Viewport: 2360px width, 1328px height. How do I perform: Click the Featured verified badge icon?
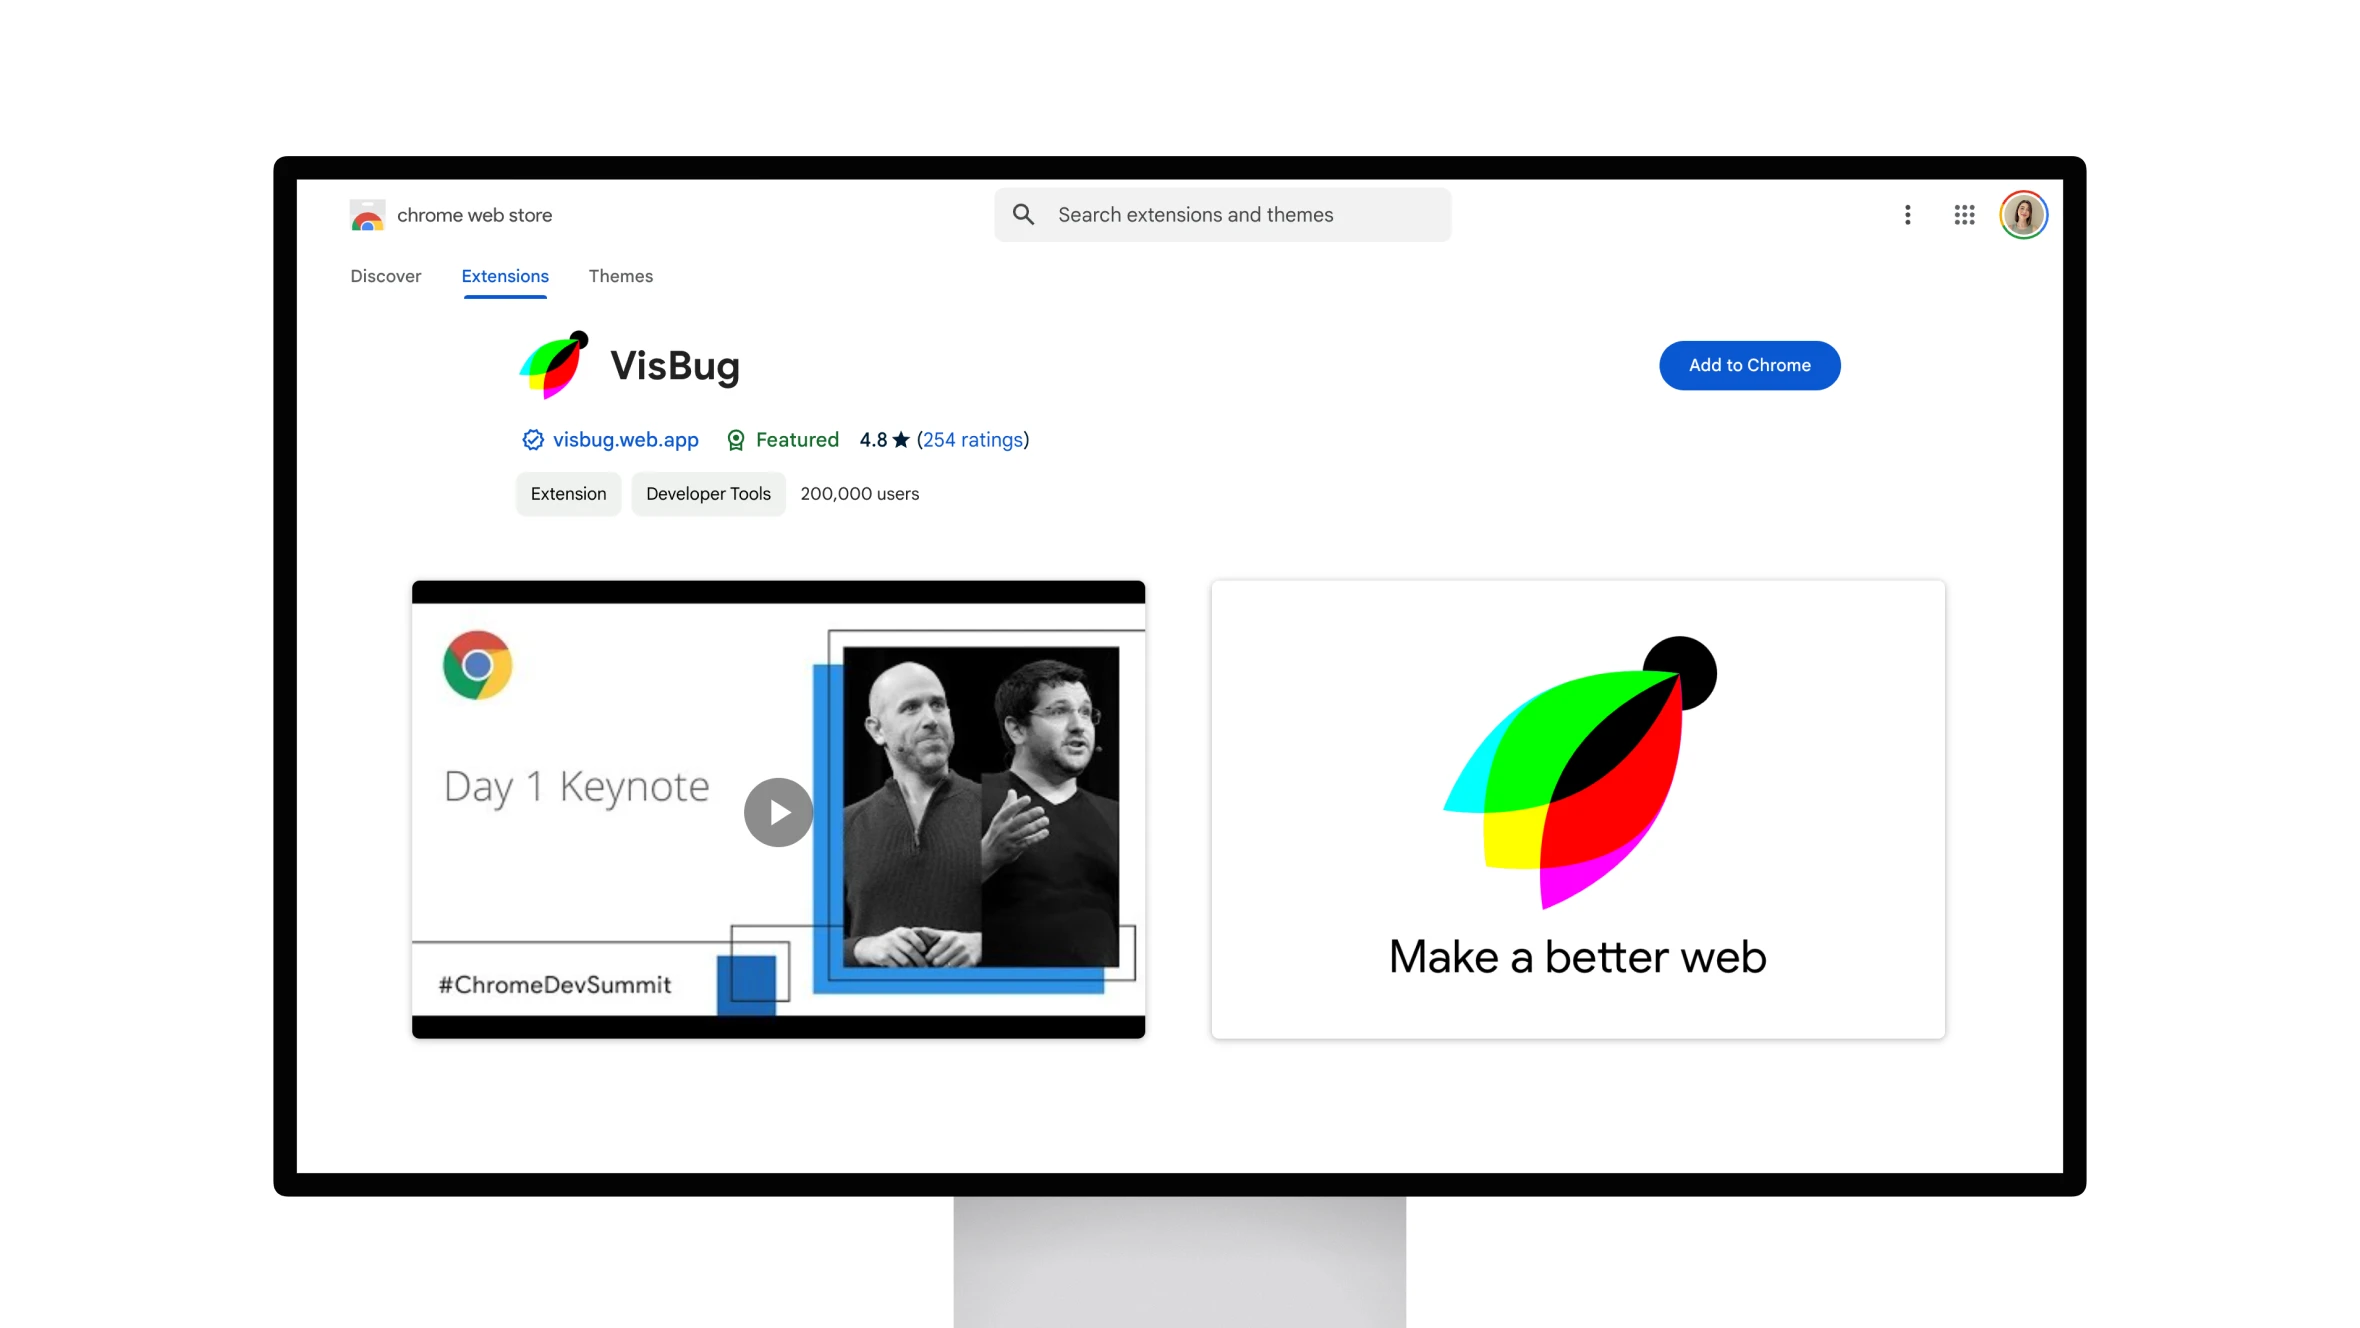pyautogui.click(x=736, y=438)
